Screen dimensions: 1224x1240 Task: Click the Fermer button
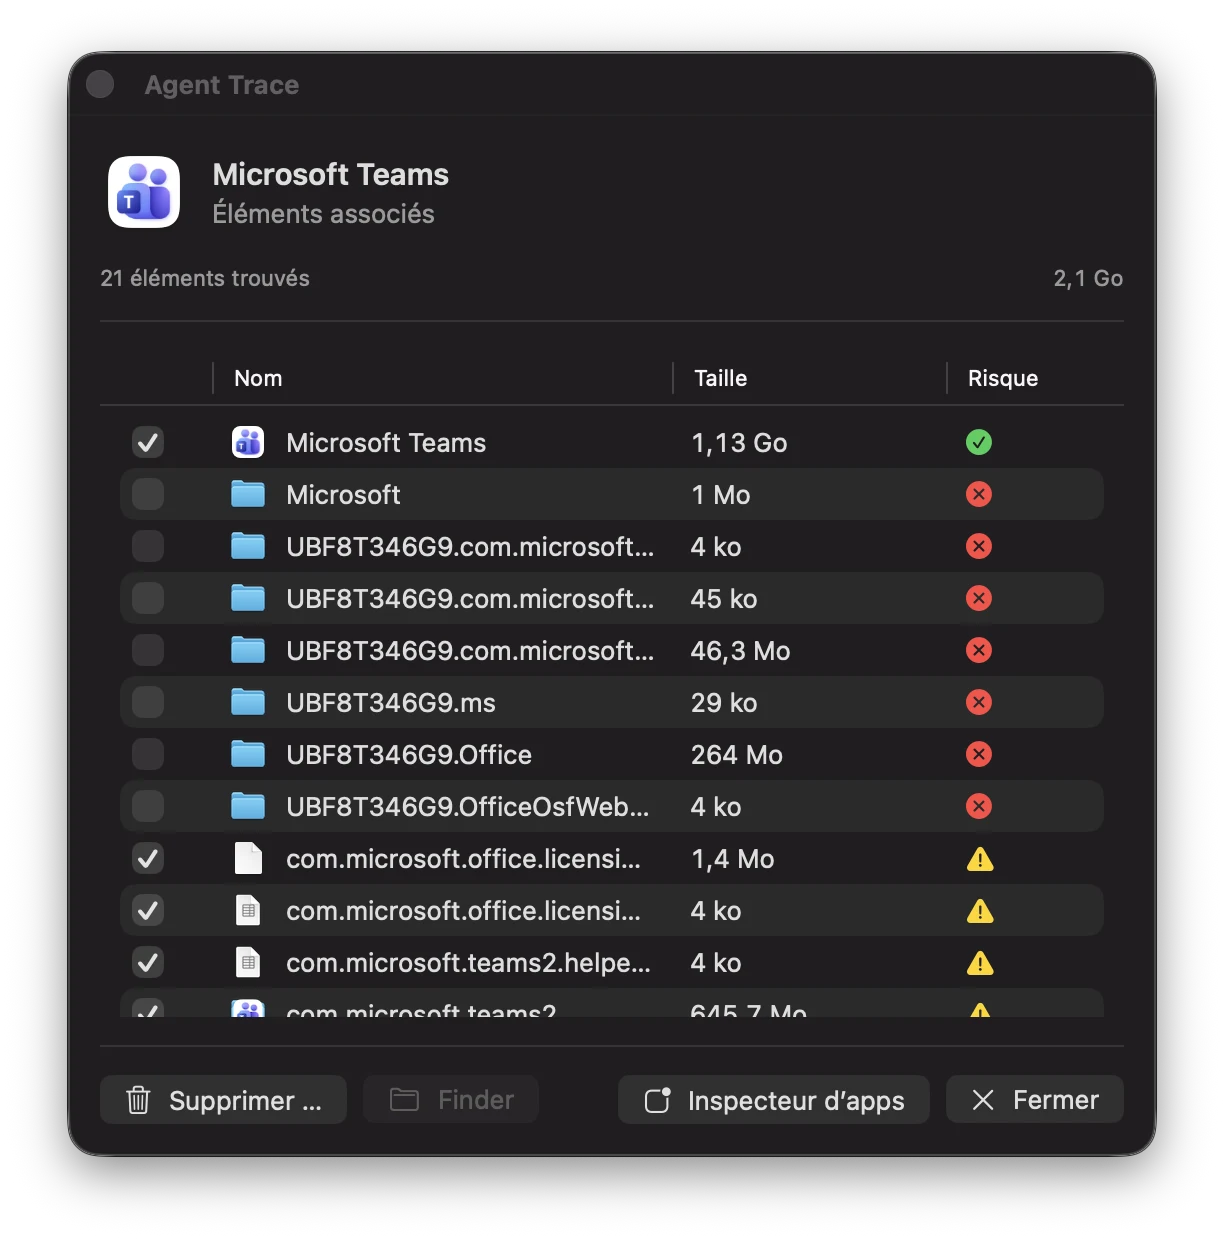point(1035,1100)
